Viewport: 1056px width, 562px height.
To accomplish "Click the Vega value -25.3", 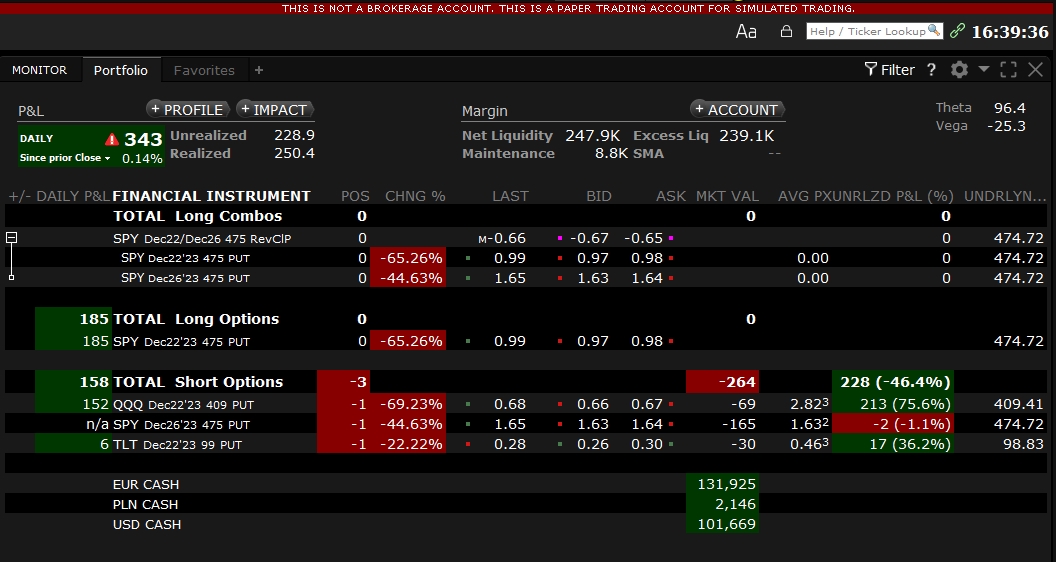I will 1005,126.
